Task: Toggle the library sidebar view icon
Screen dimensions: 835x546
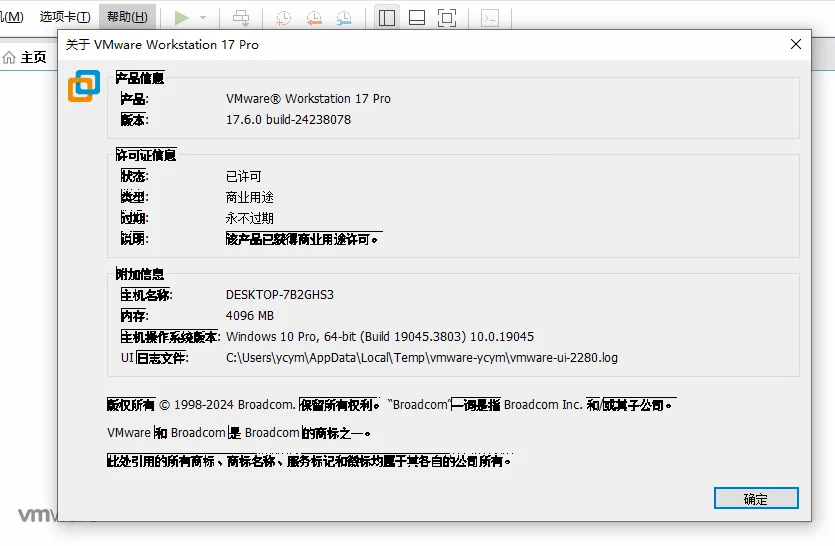Action: 387,18
